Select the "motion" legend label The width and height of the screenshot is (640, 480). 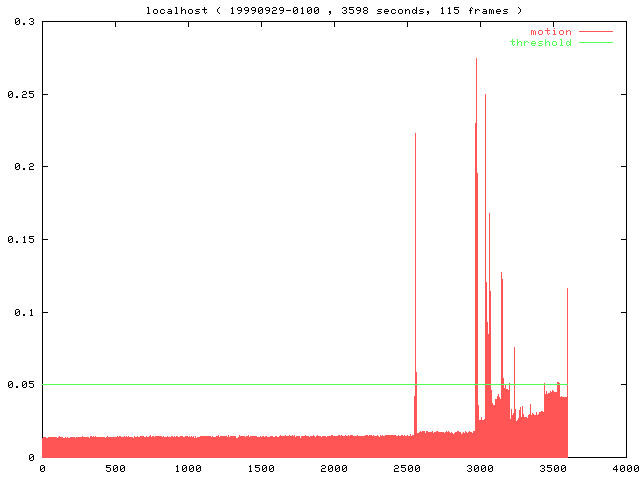(551, 32)
